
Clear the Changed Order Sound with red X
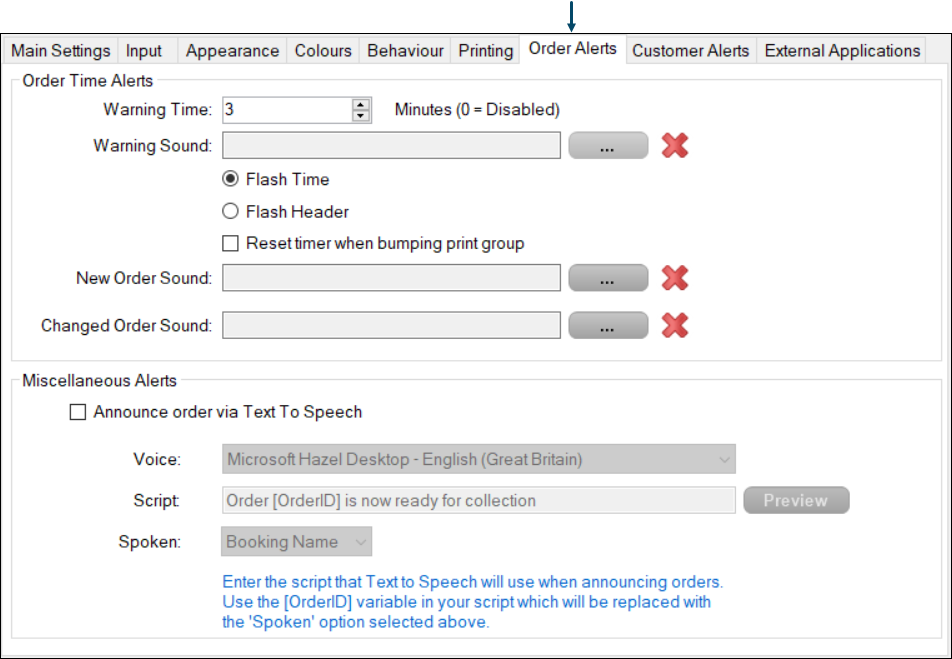tap(675, 325)
